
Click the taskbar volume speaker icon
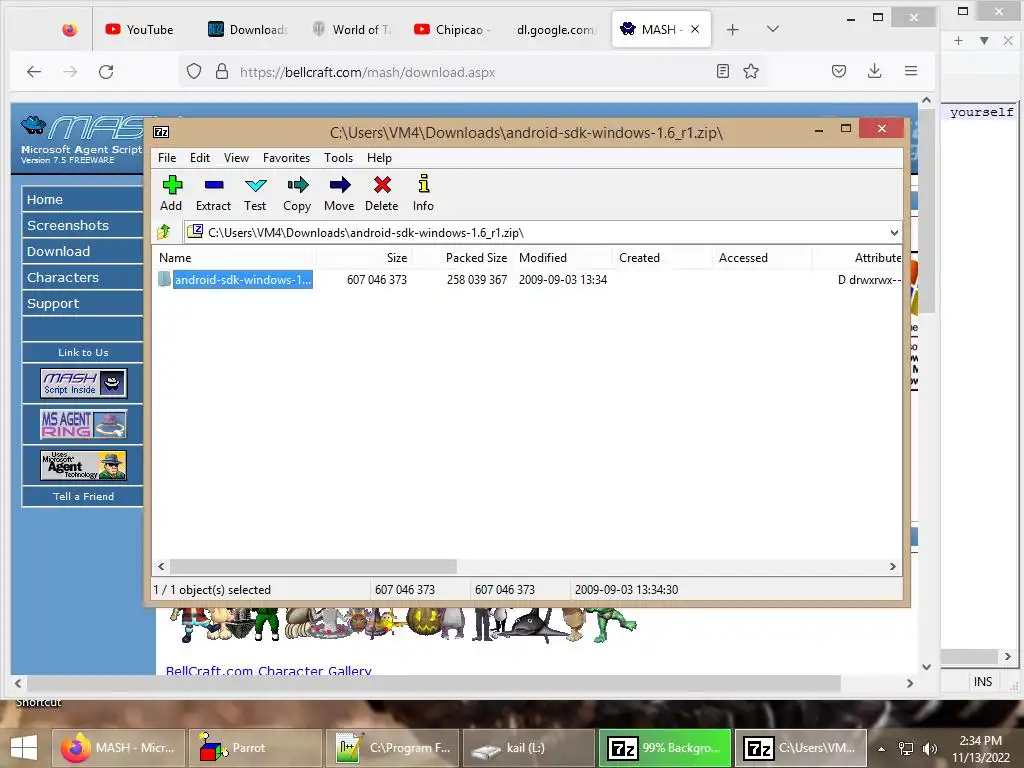click(x=930, y=748)
